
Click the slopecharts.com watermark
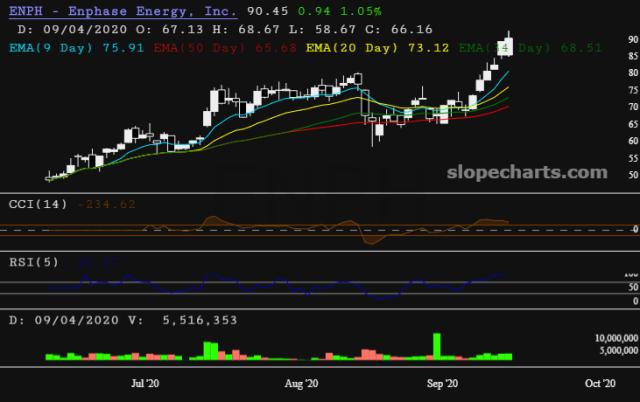tap(531, 172)
